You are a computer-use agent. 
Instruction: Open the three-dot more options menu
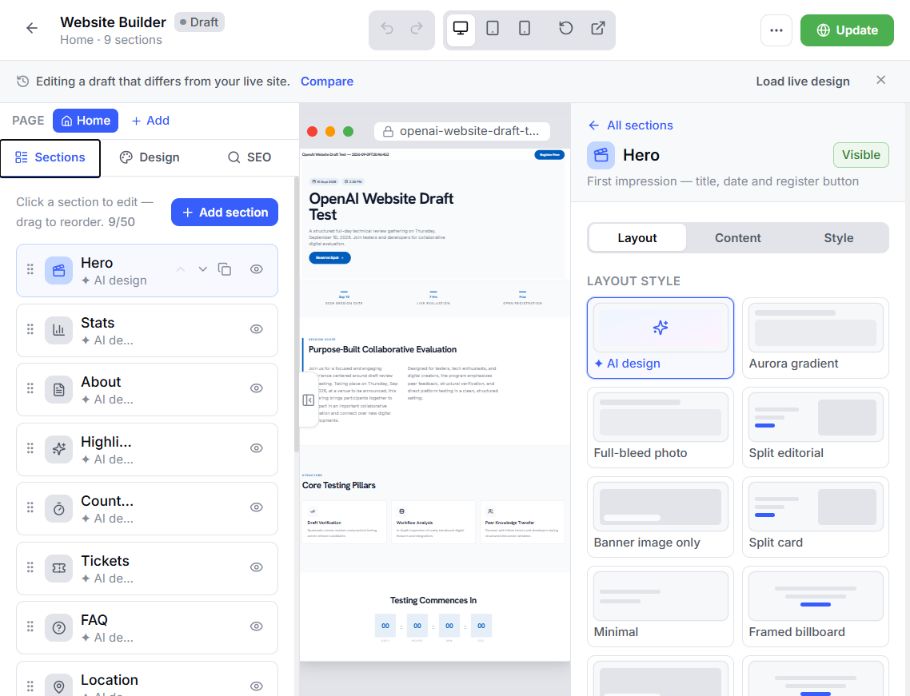[x=776, y=30]
